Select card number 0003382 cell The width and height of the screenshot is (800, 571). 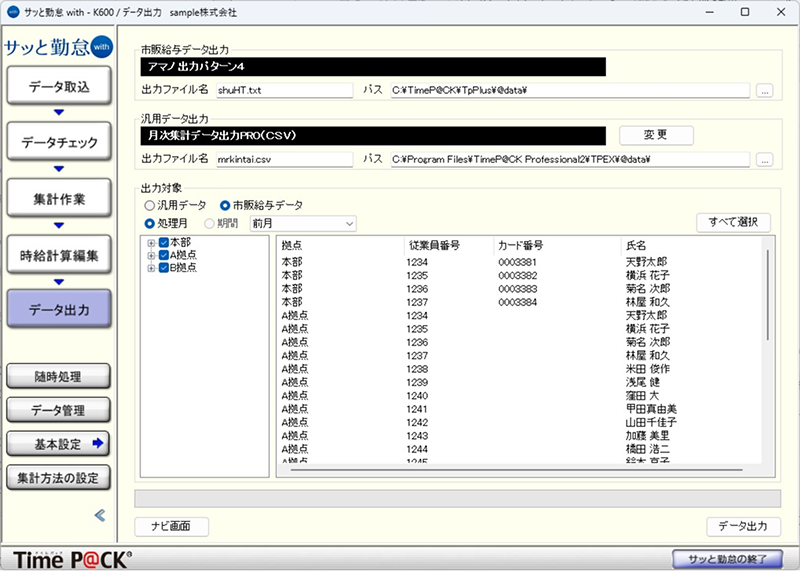pos(517,276)
